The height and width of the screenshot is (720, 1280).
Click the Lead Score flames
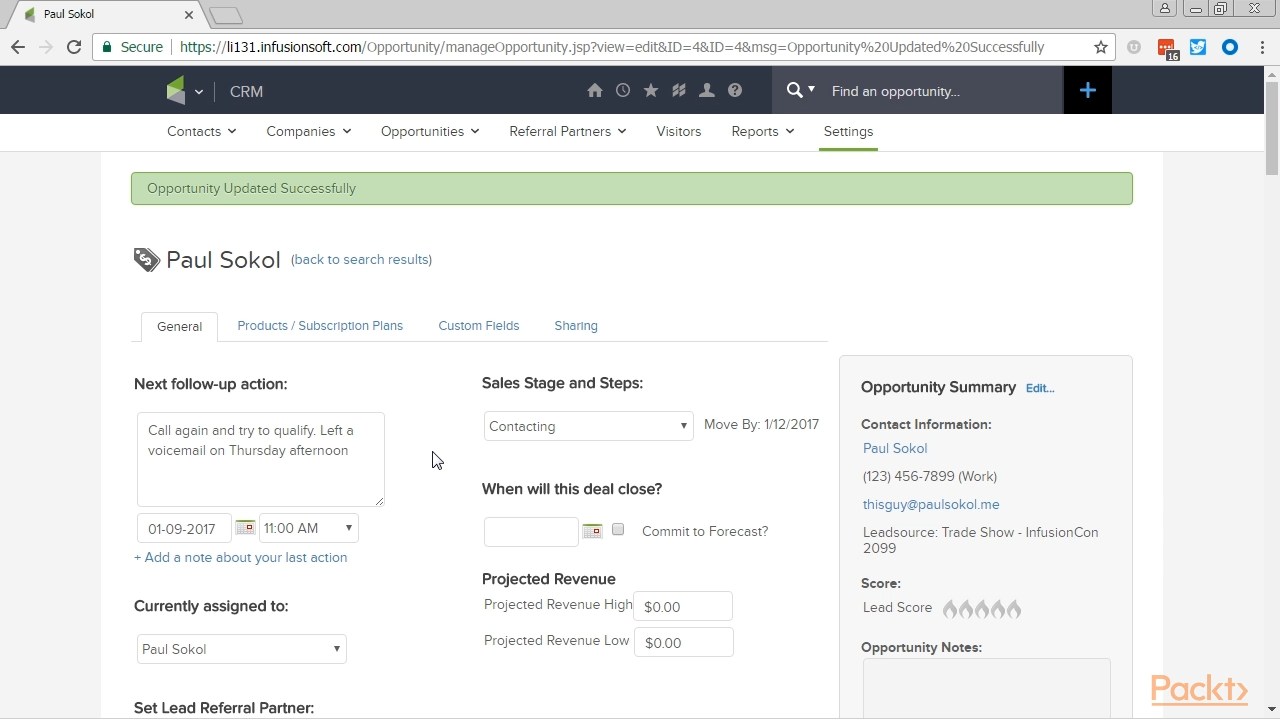[982, 609]
